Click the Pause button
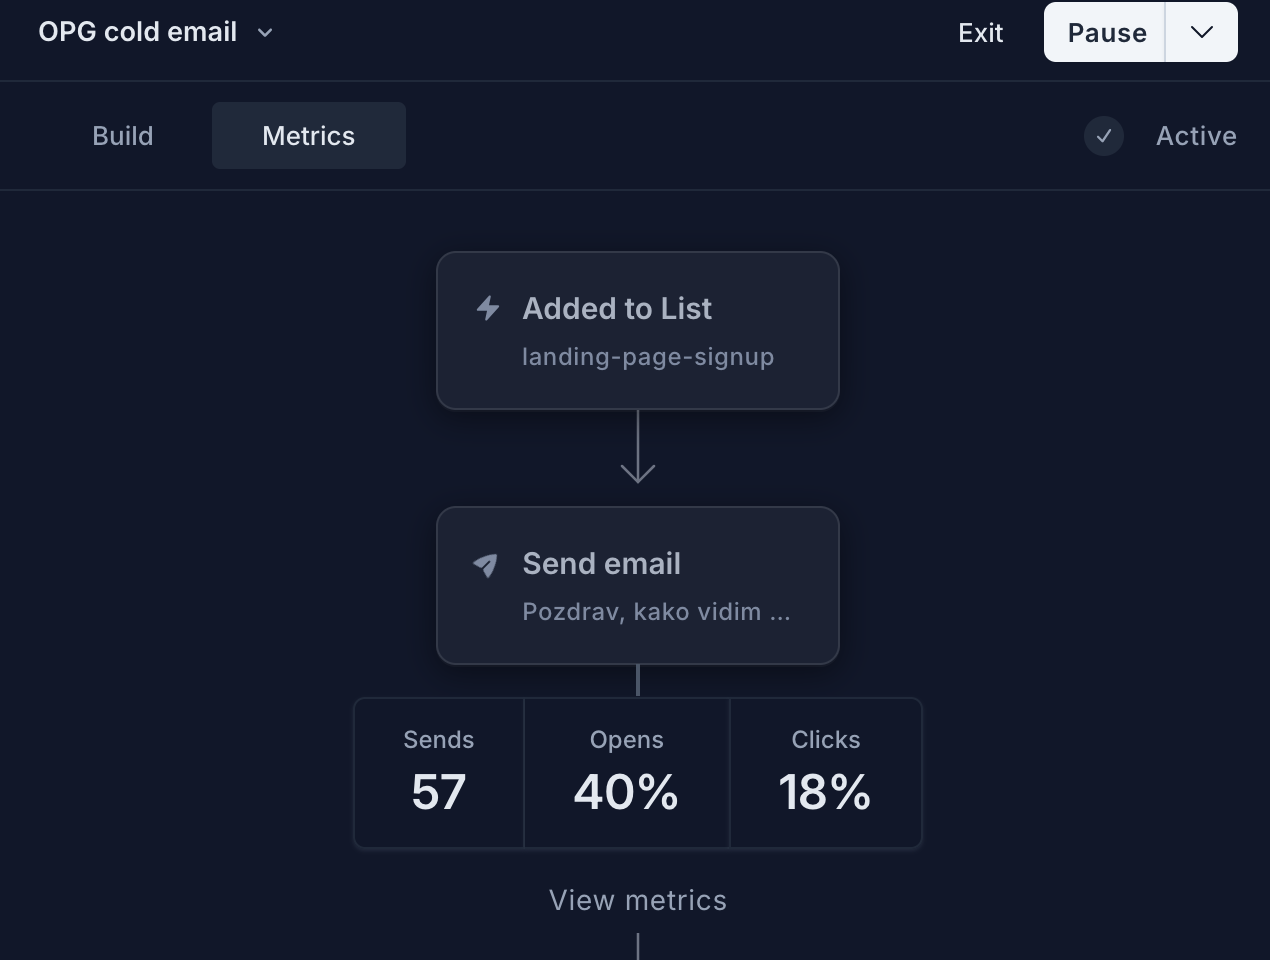The height and width of the screenshot is (960, 1270). click(1104, 32)
